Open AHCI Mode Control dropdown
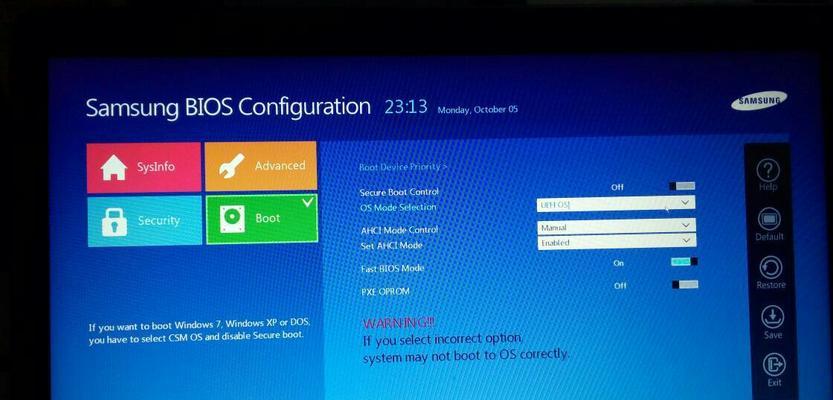Image resolution: width=833 pixels, height=400 pixels. pyautogui.click(x=616, y=227)
